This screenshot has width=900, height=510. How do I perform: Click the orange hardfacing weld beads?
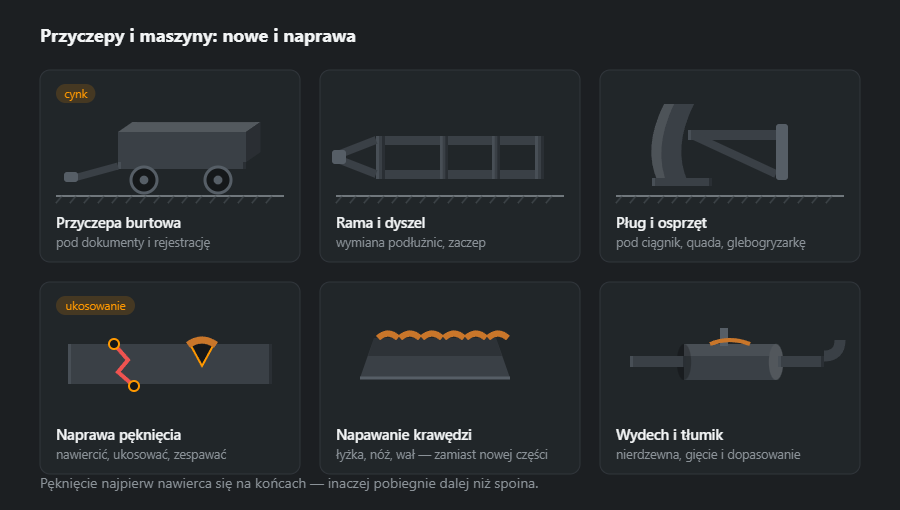tap(443, 335)
